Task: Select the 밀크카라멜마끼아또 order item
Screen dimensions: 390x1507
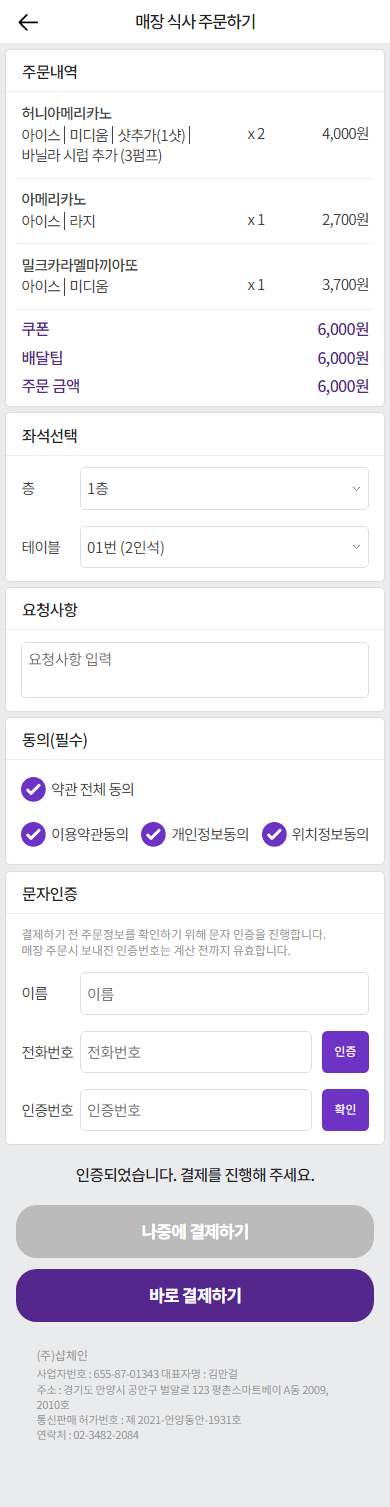Action: click(x=195, y=276)
